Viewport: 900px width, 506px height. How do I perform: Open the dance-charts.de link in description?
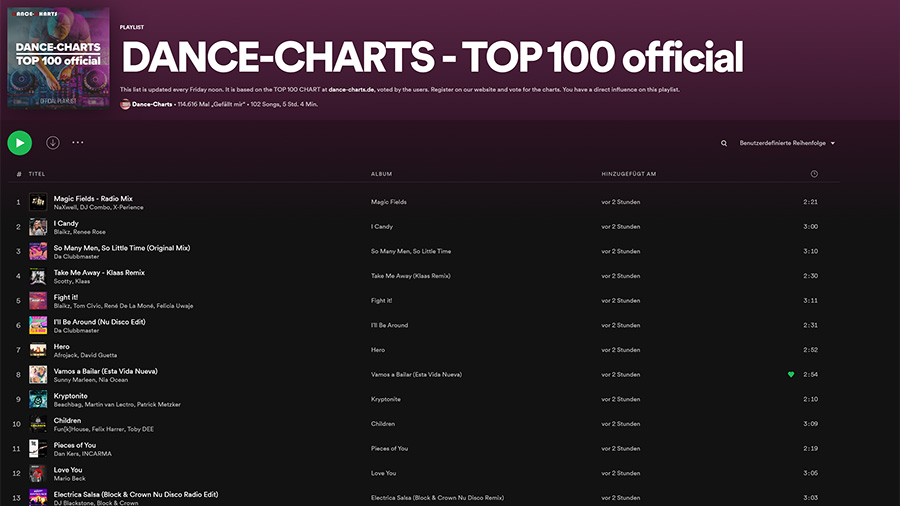(x=351, y=89)
